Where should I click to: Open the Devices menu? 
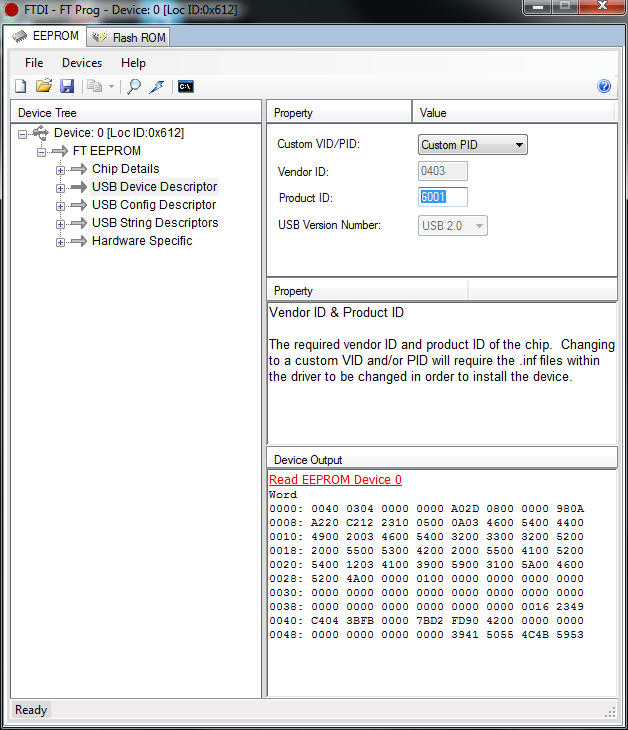(82, 63)
